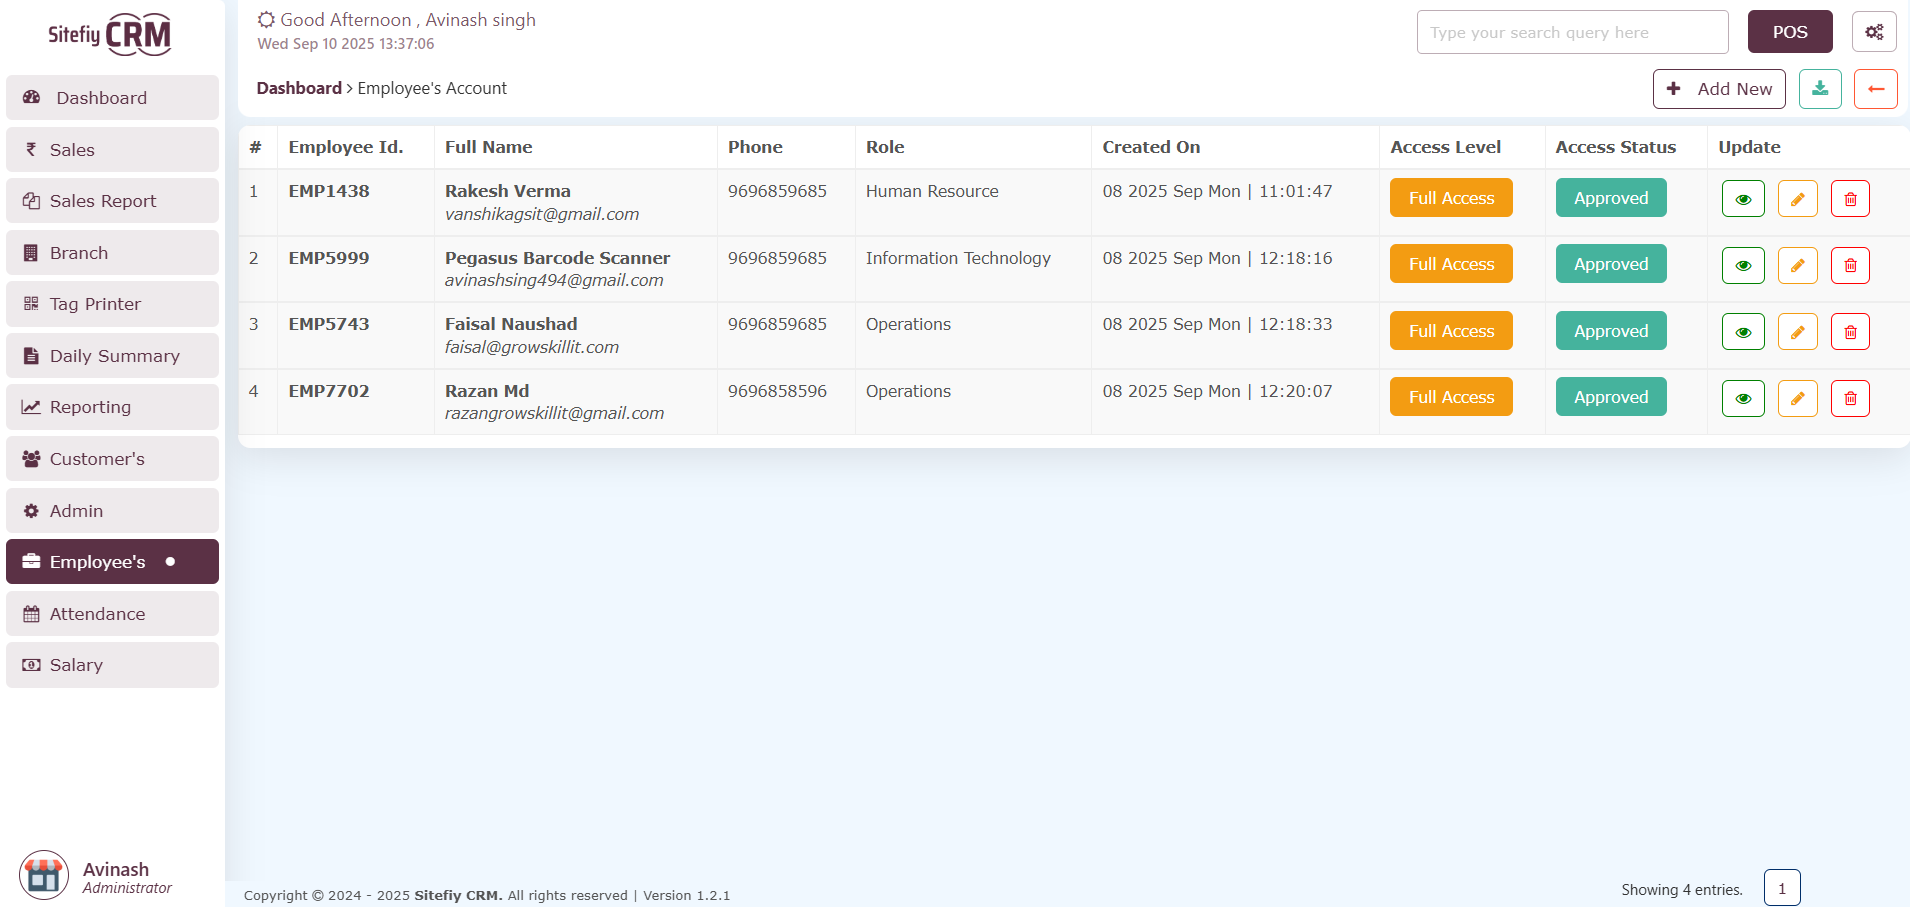Edit Faisal Naushad with the pencil icon
This screenshot has height=907, width=1910.
[1797, 332]
